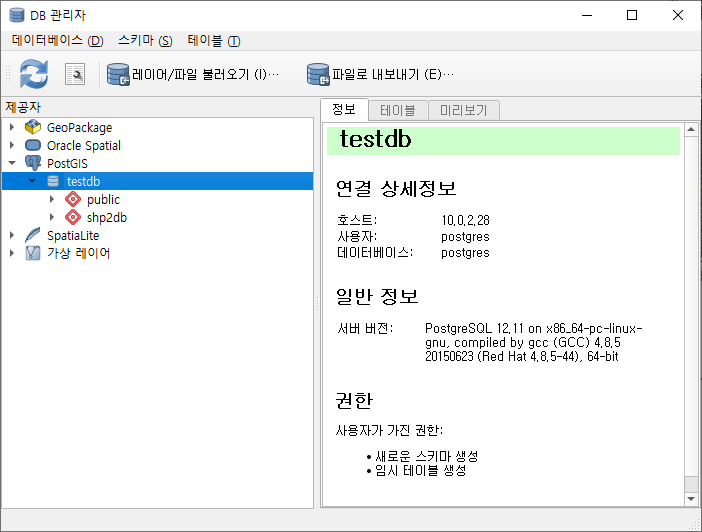Minimize the DB 관리자 window
The height and width of the screenshot is (532, 702).
[x=587, y=15]
